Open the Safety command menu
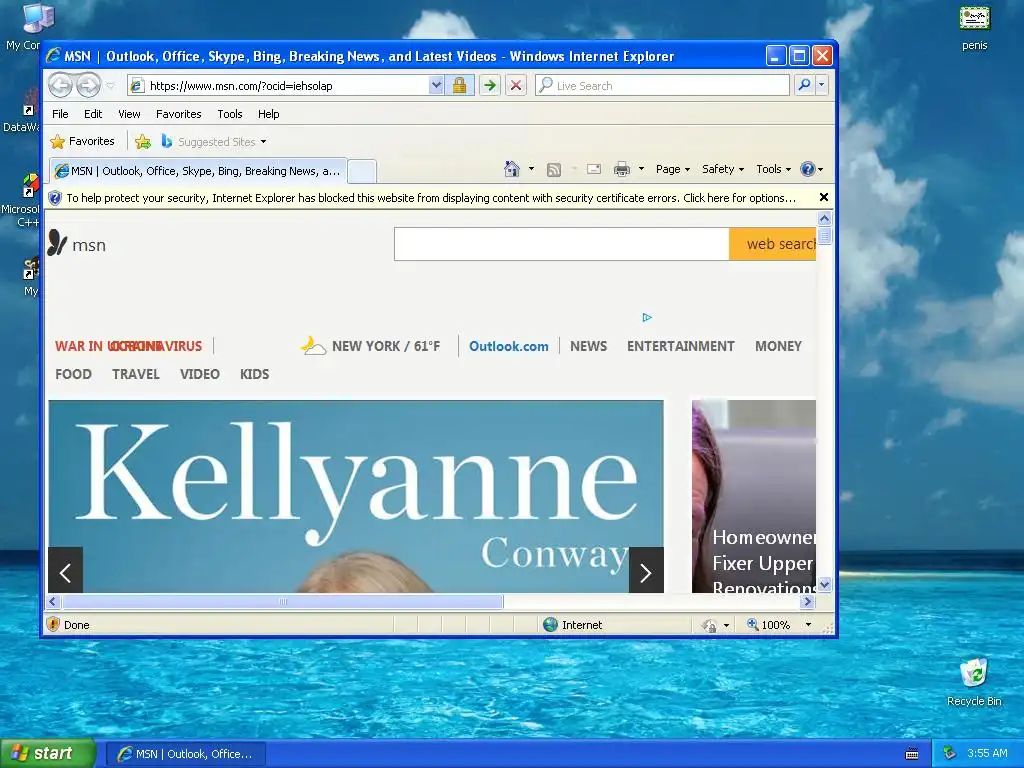 [723, 169]
